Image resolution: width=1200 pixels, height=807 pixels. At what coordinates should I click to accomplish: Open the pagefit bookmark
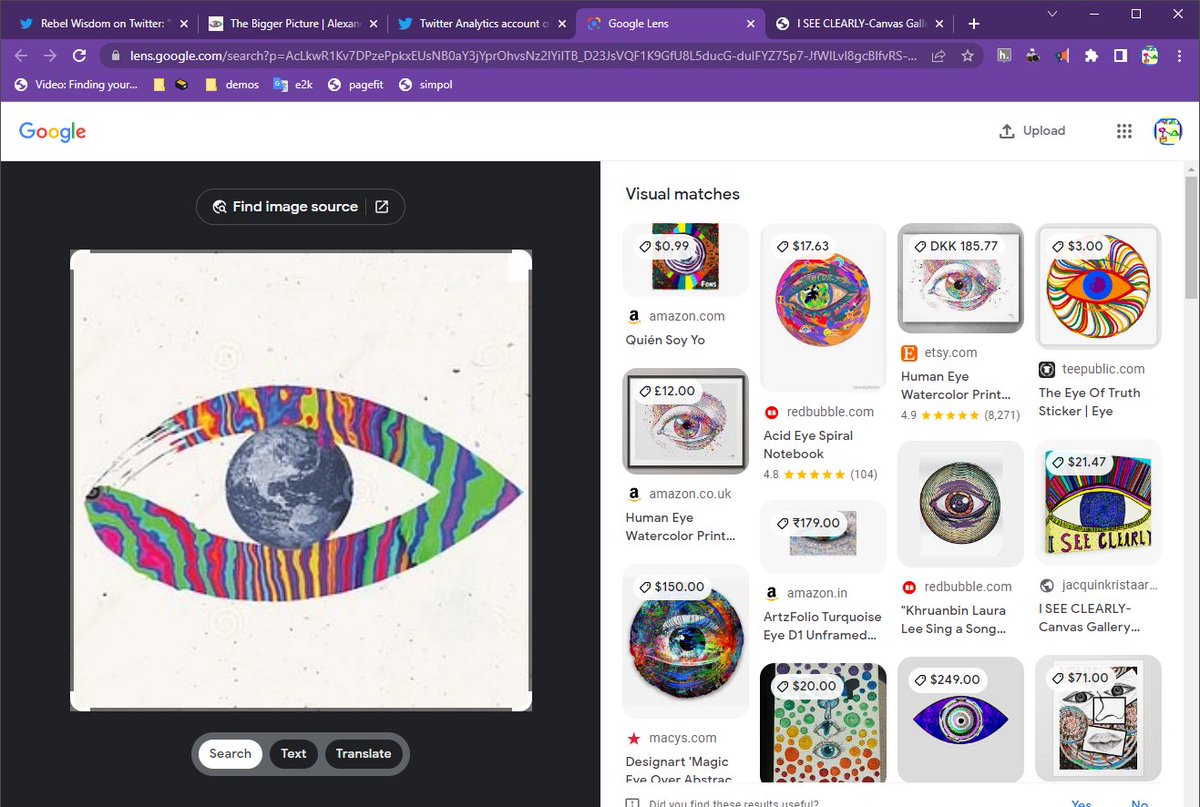(357, 85)
